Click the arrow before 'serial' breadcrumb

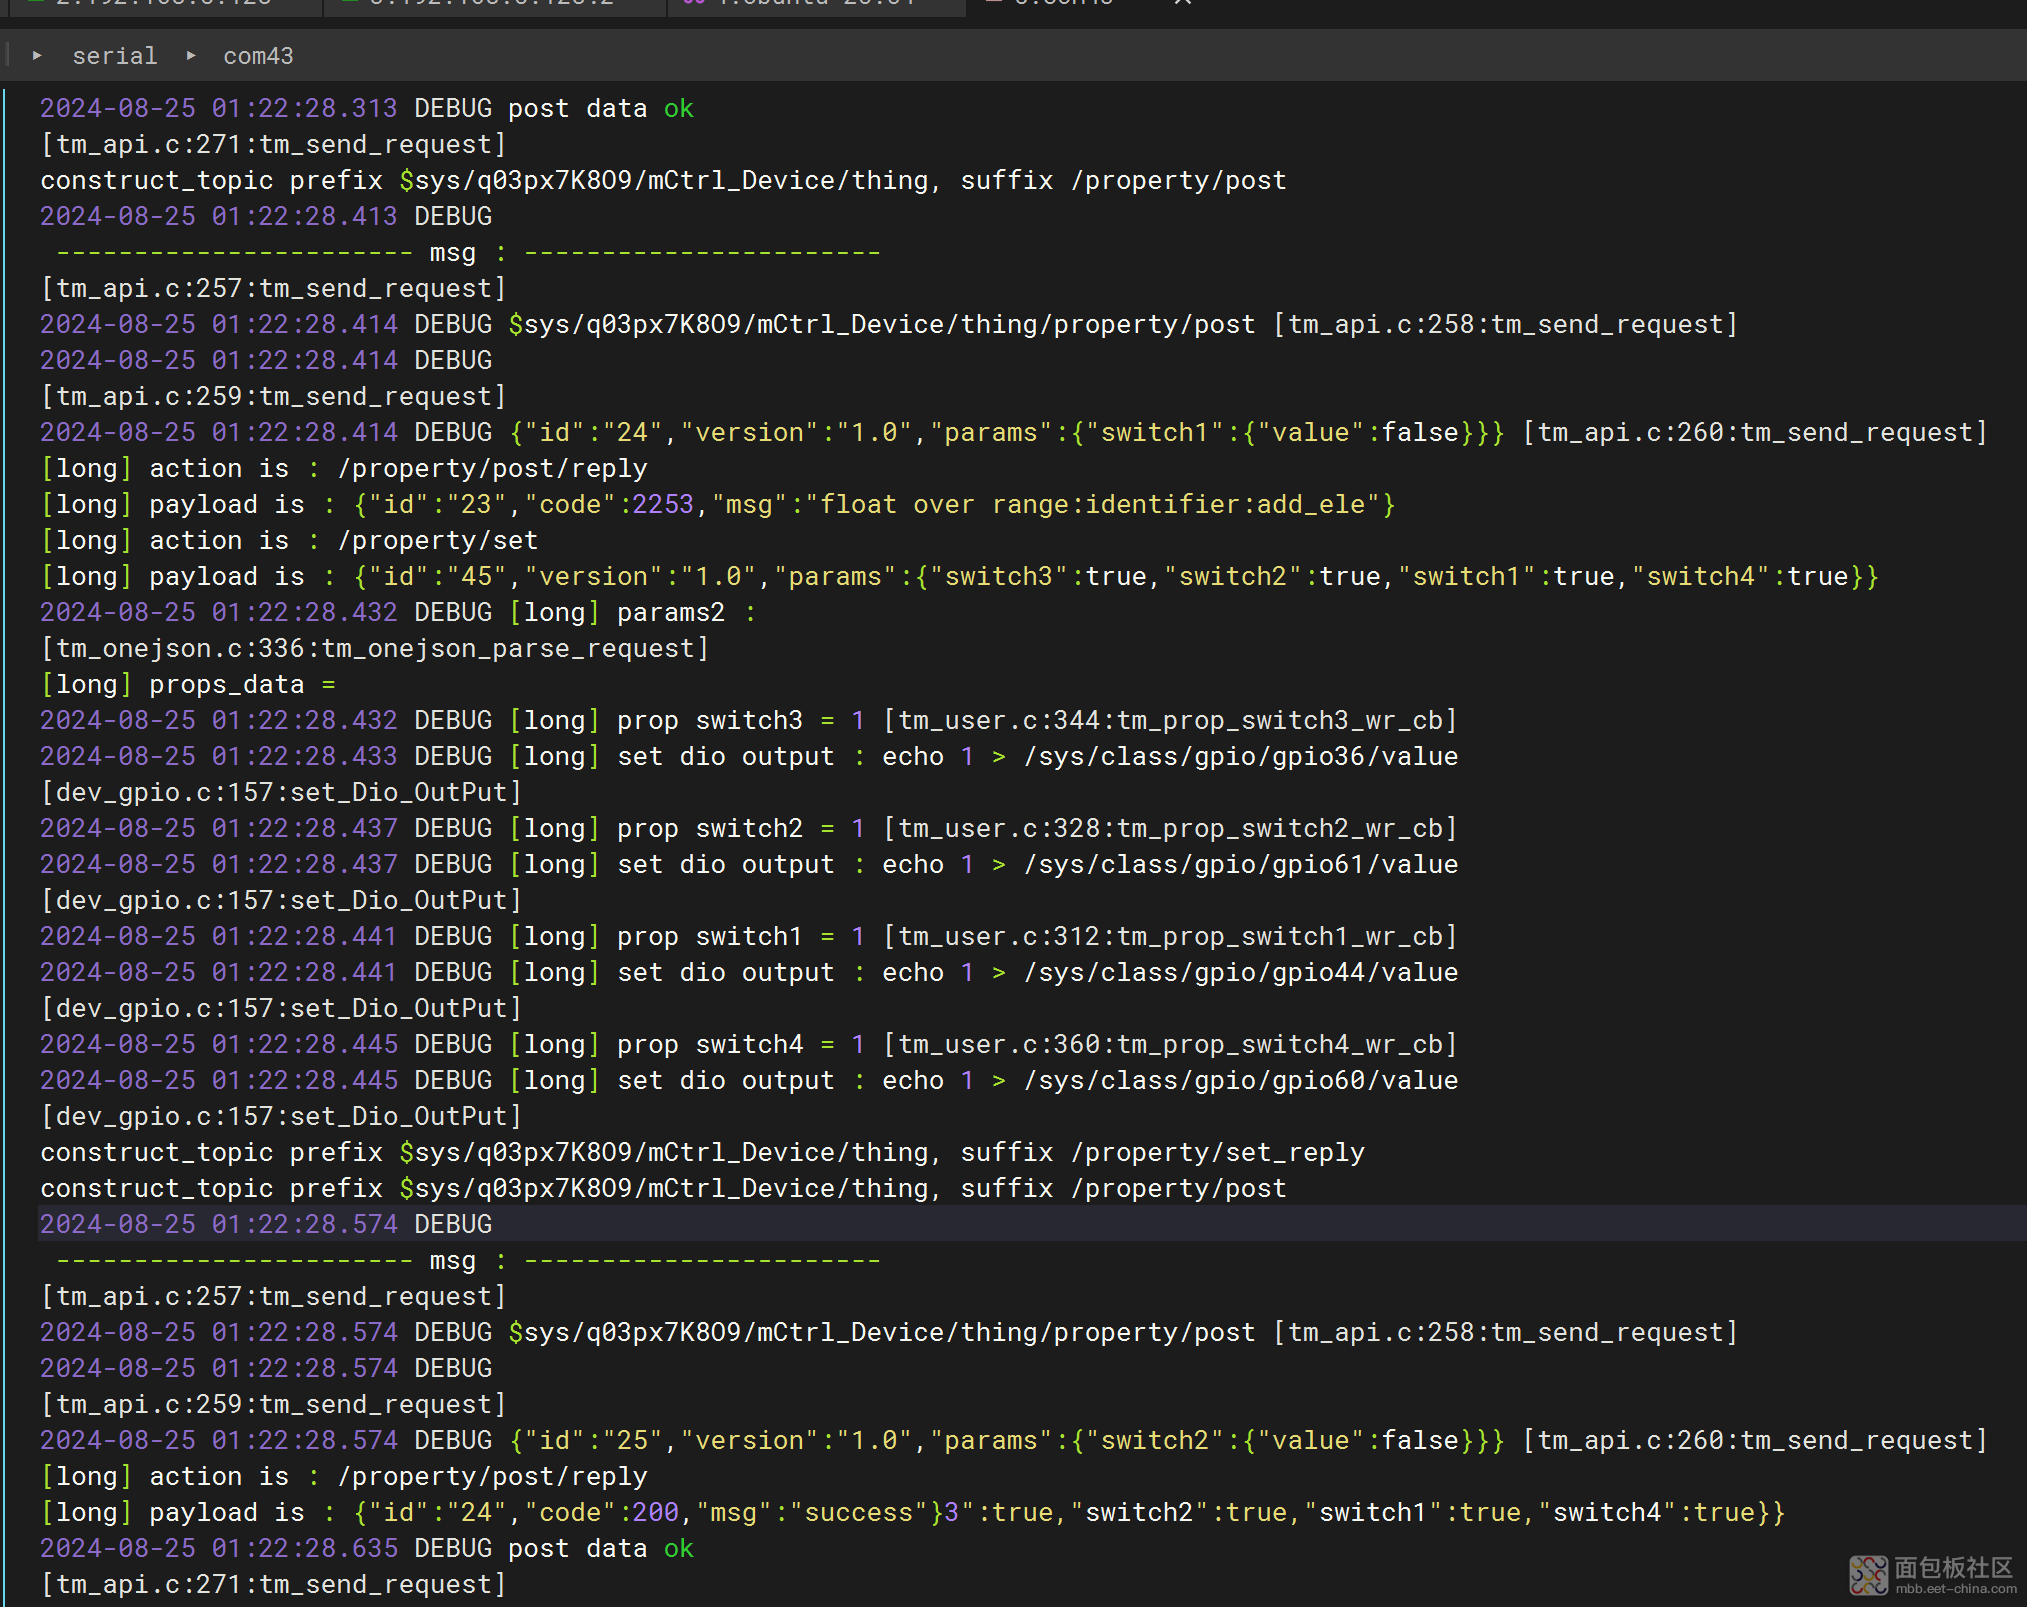[37, 56]
